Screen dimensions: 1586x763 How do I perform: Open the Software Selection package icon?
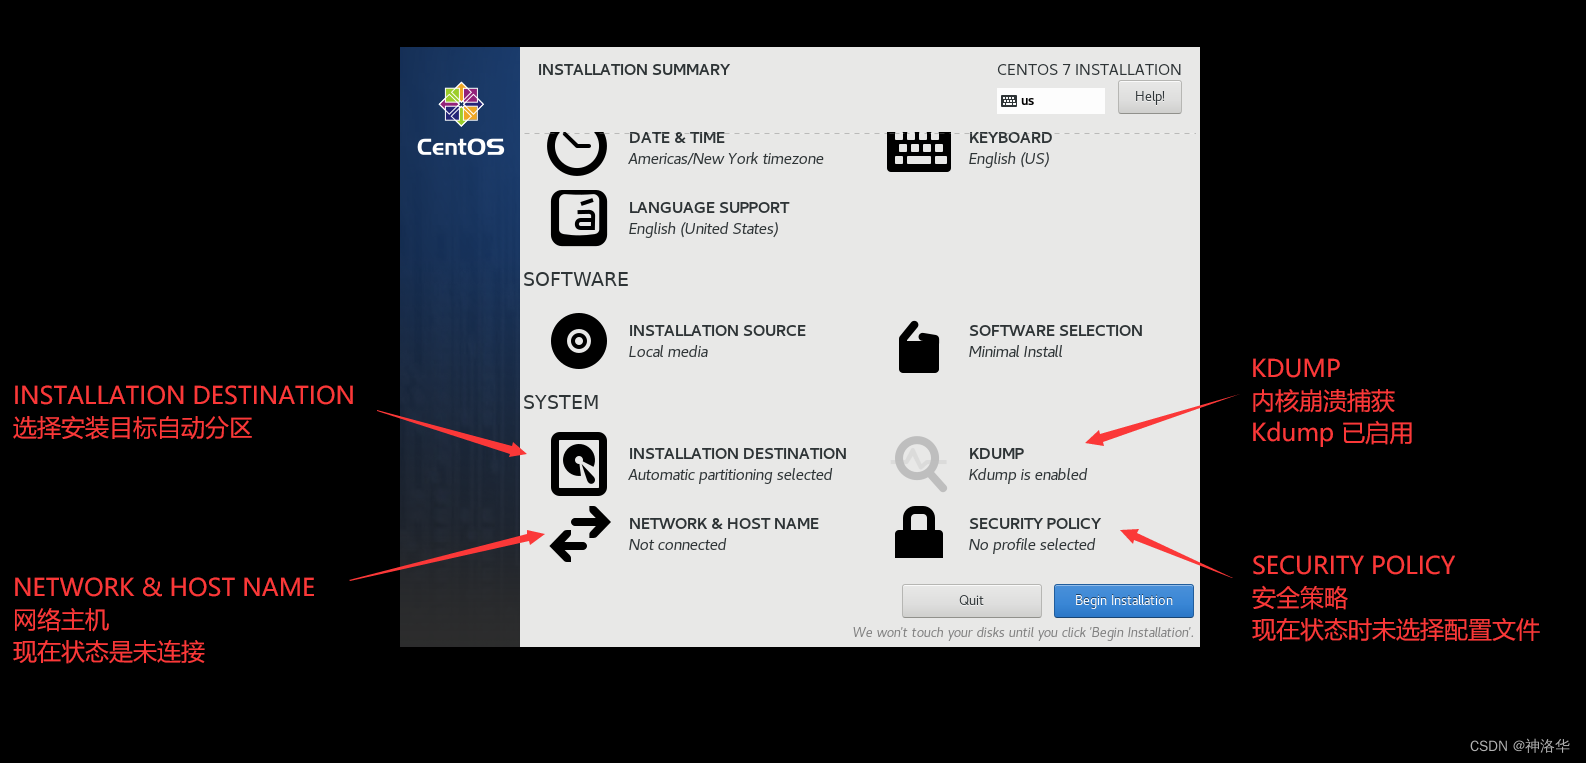click(x=919, y=346)
